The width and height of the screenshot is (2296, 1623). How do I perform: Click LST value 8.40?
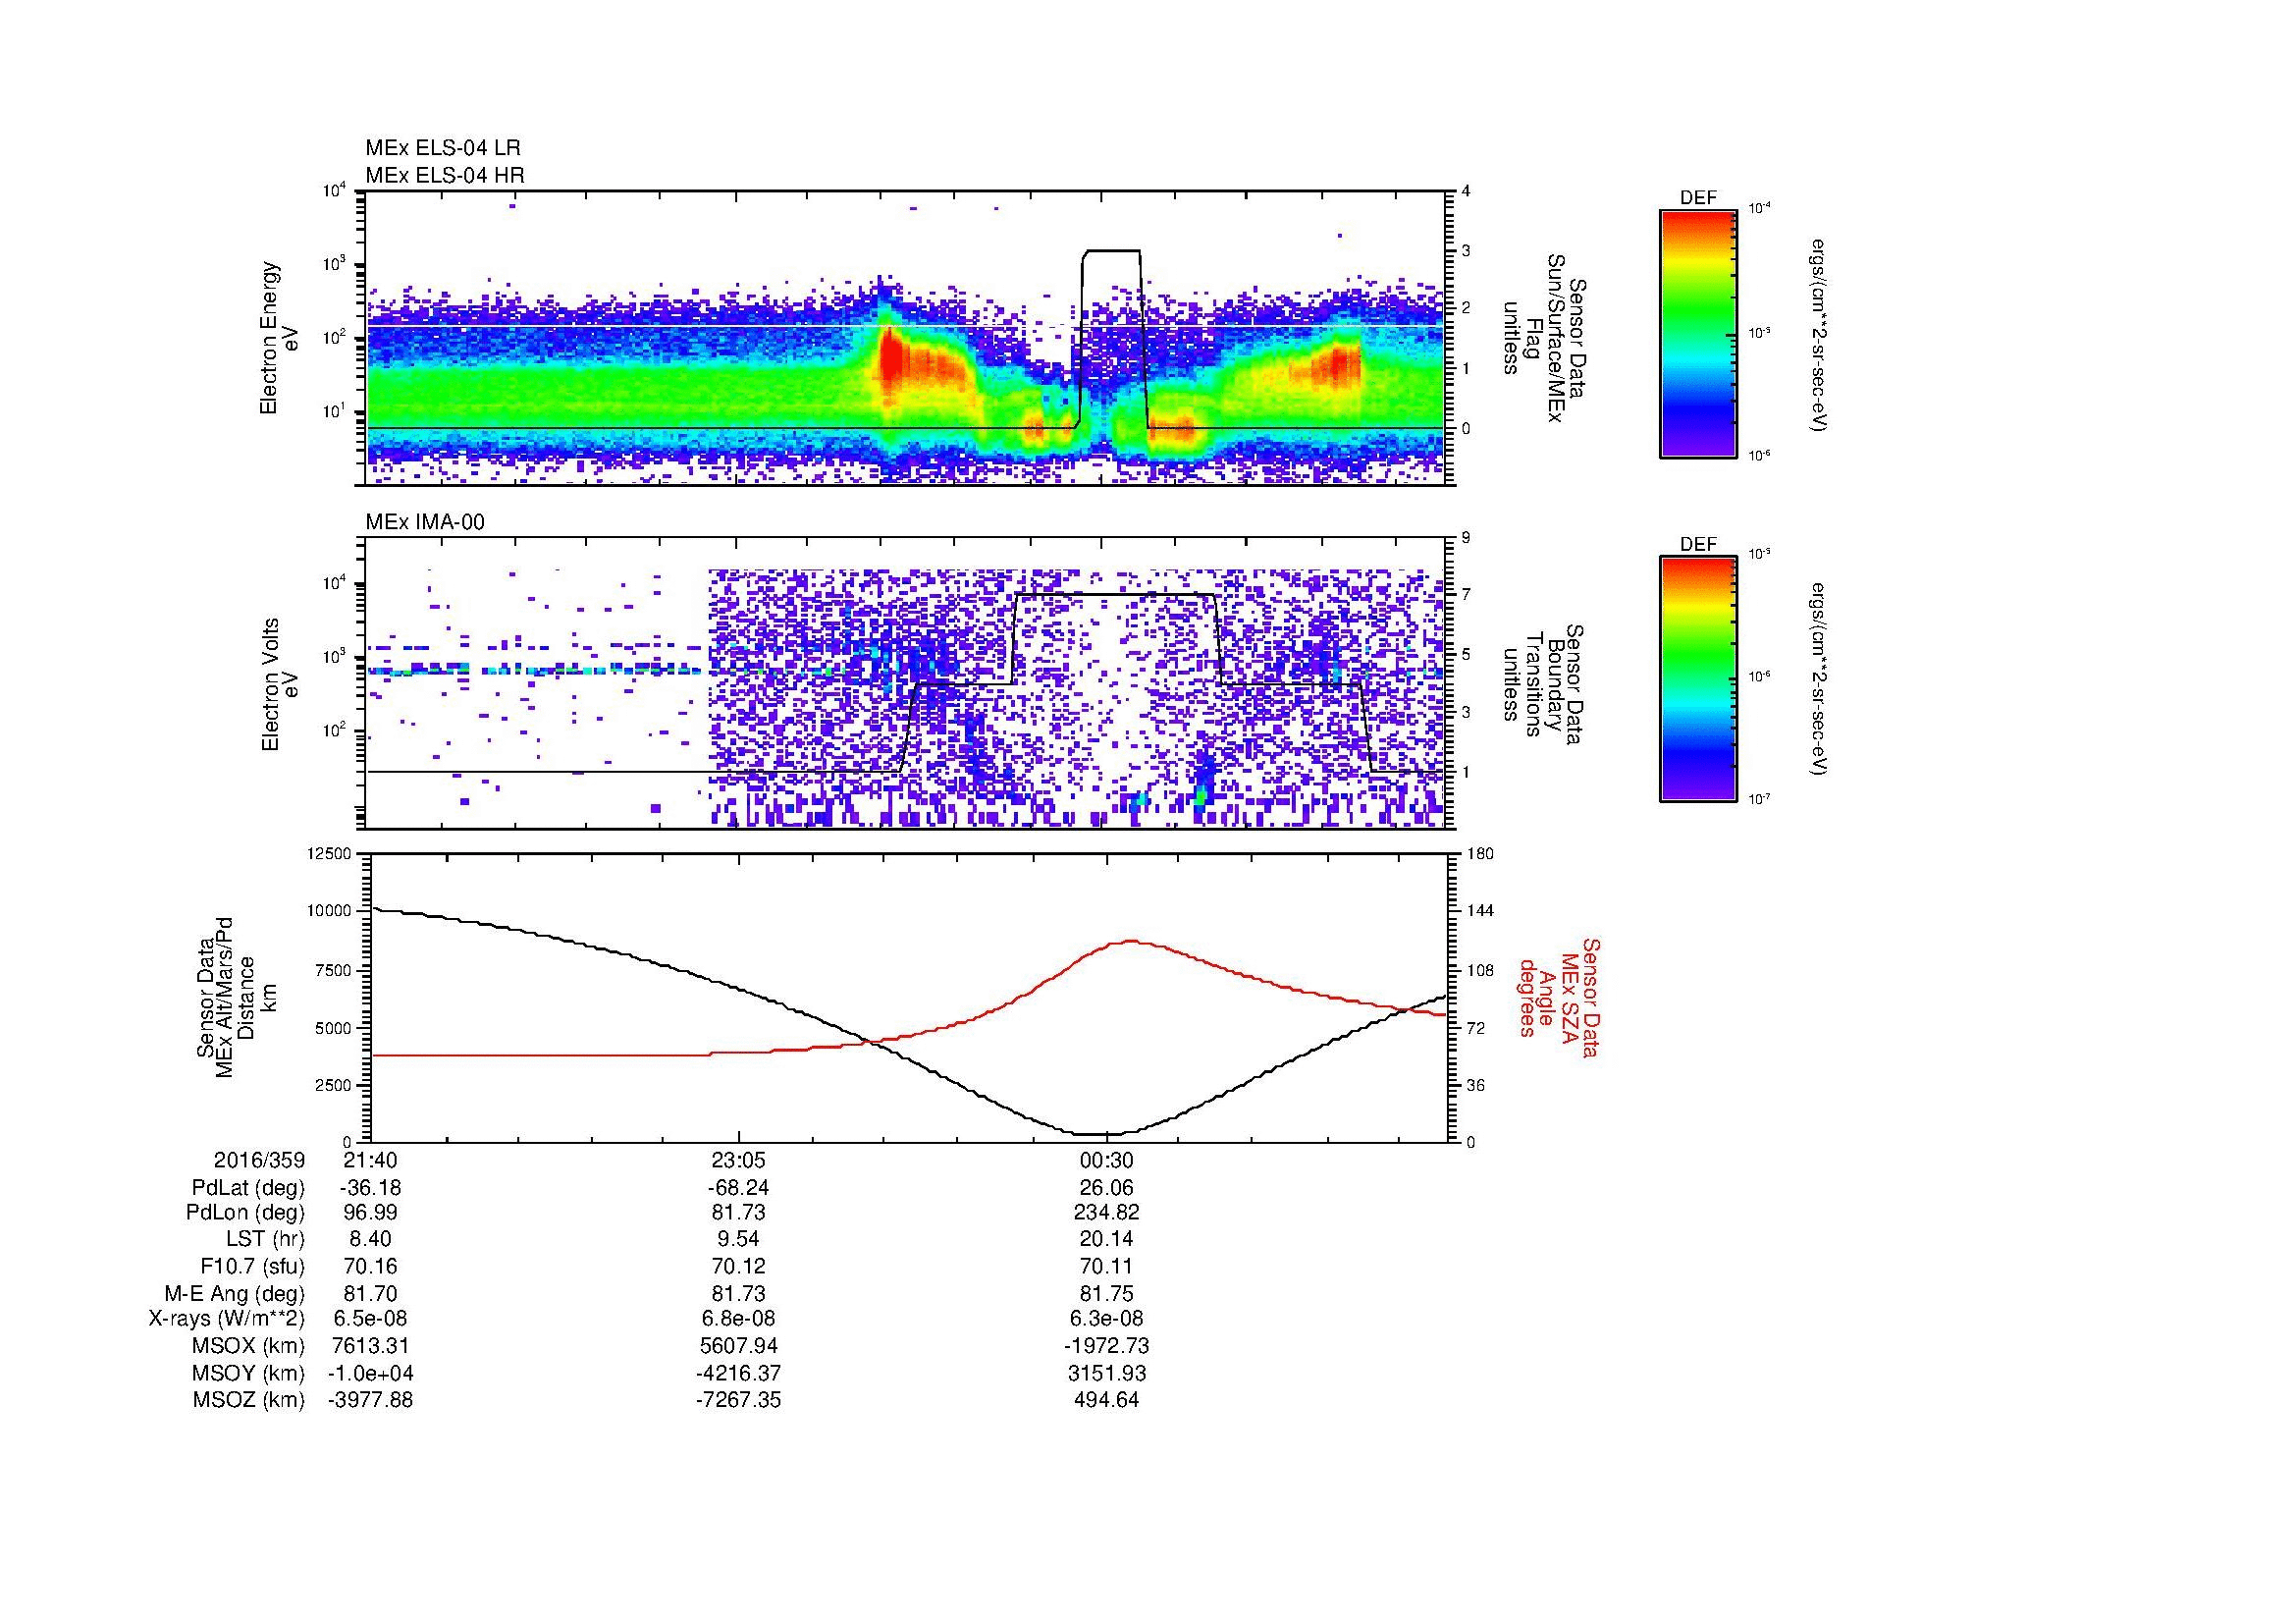(x=370, y=1239)
